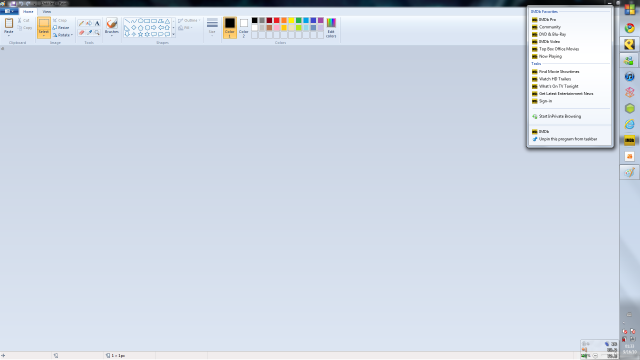Click the Fill with color bucket
640x360 pixels.
(x=89, y=24)
